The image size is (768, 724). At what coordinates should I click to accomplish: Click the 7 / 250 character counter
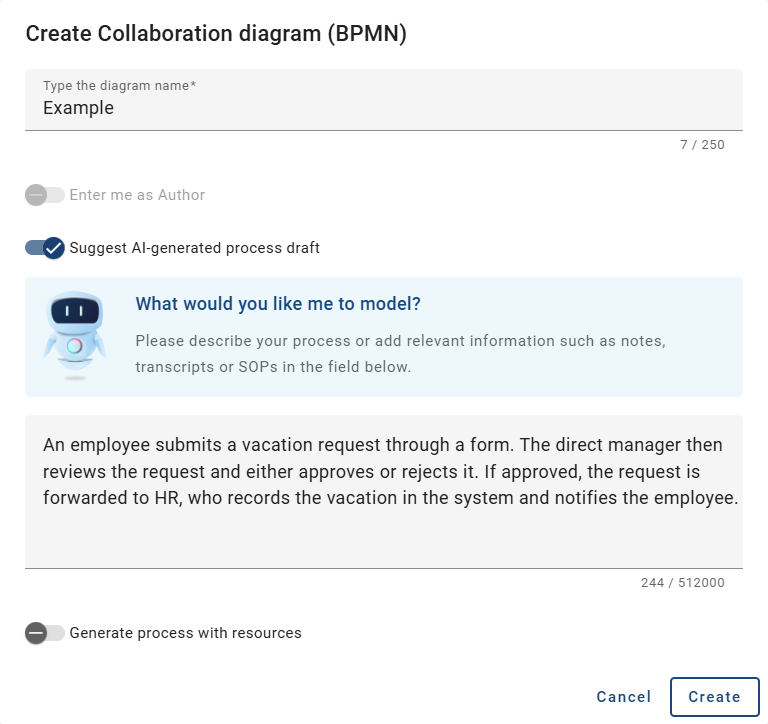(x=702, y=145)
